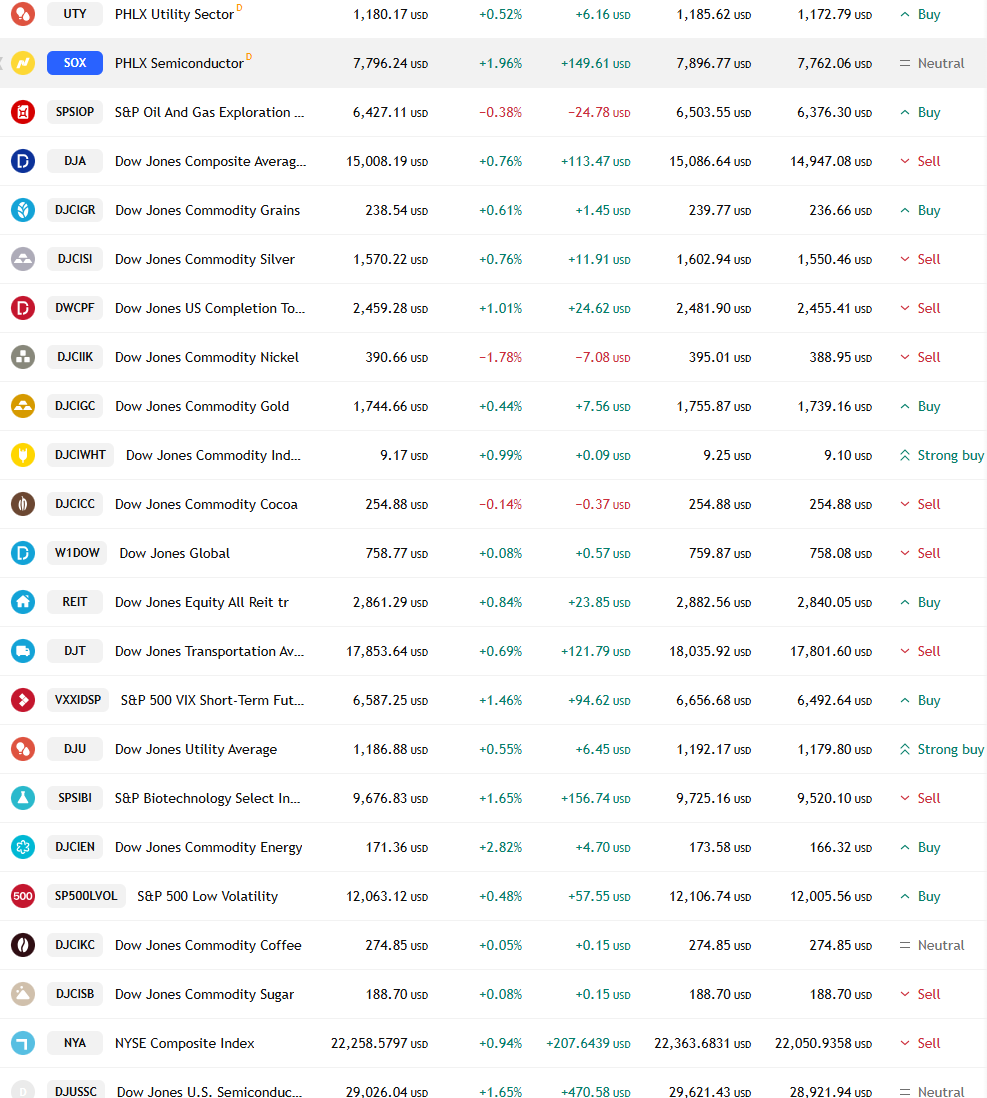Screen dimensions: 987x1098
Task: Click the PHLX Utility Sector logo icon
Action: tap(22, 14)
